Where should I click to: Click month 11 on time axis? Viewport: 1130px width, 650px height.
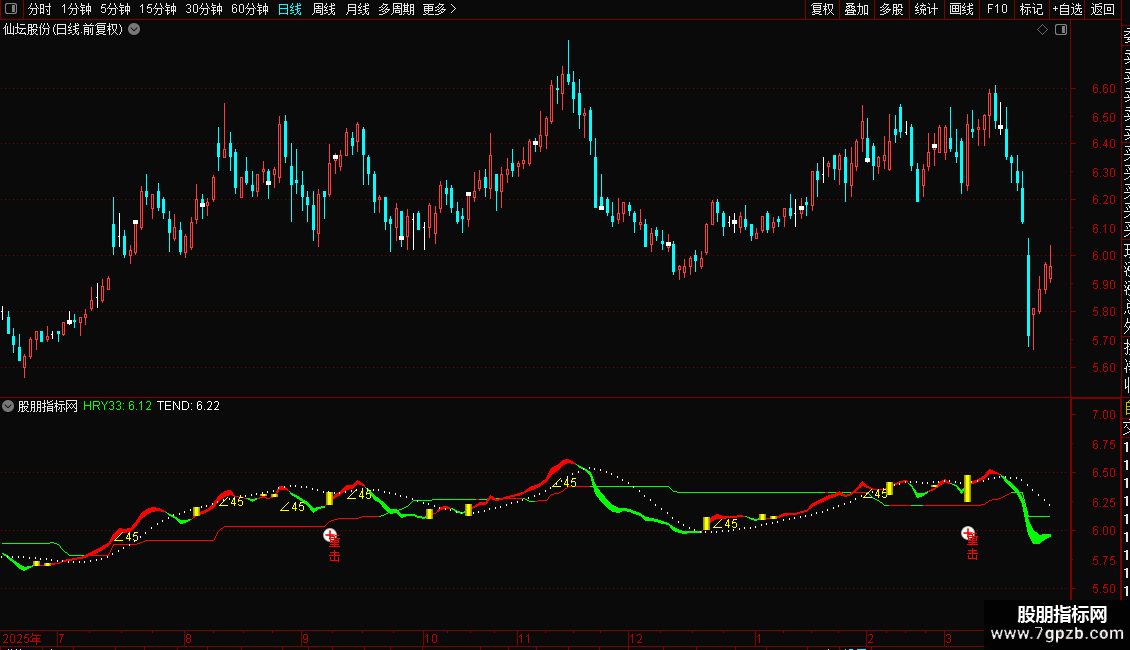[524, 638]
